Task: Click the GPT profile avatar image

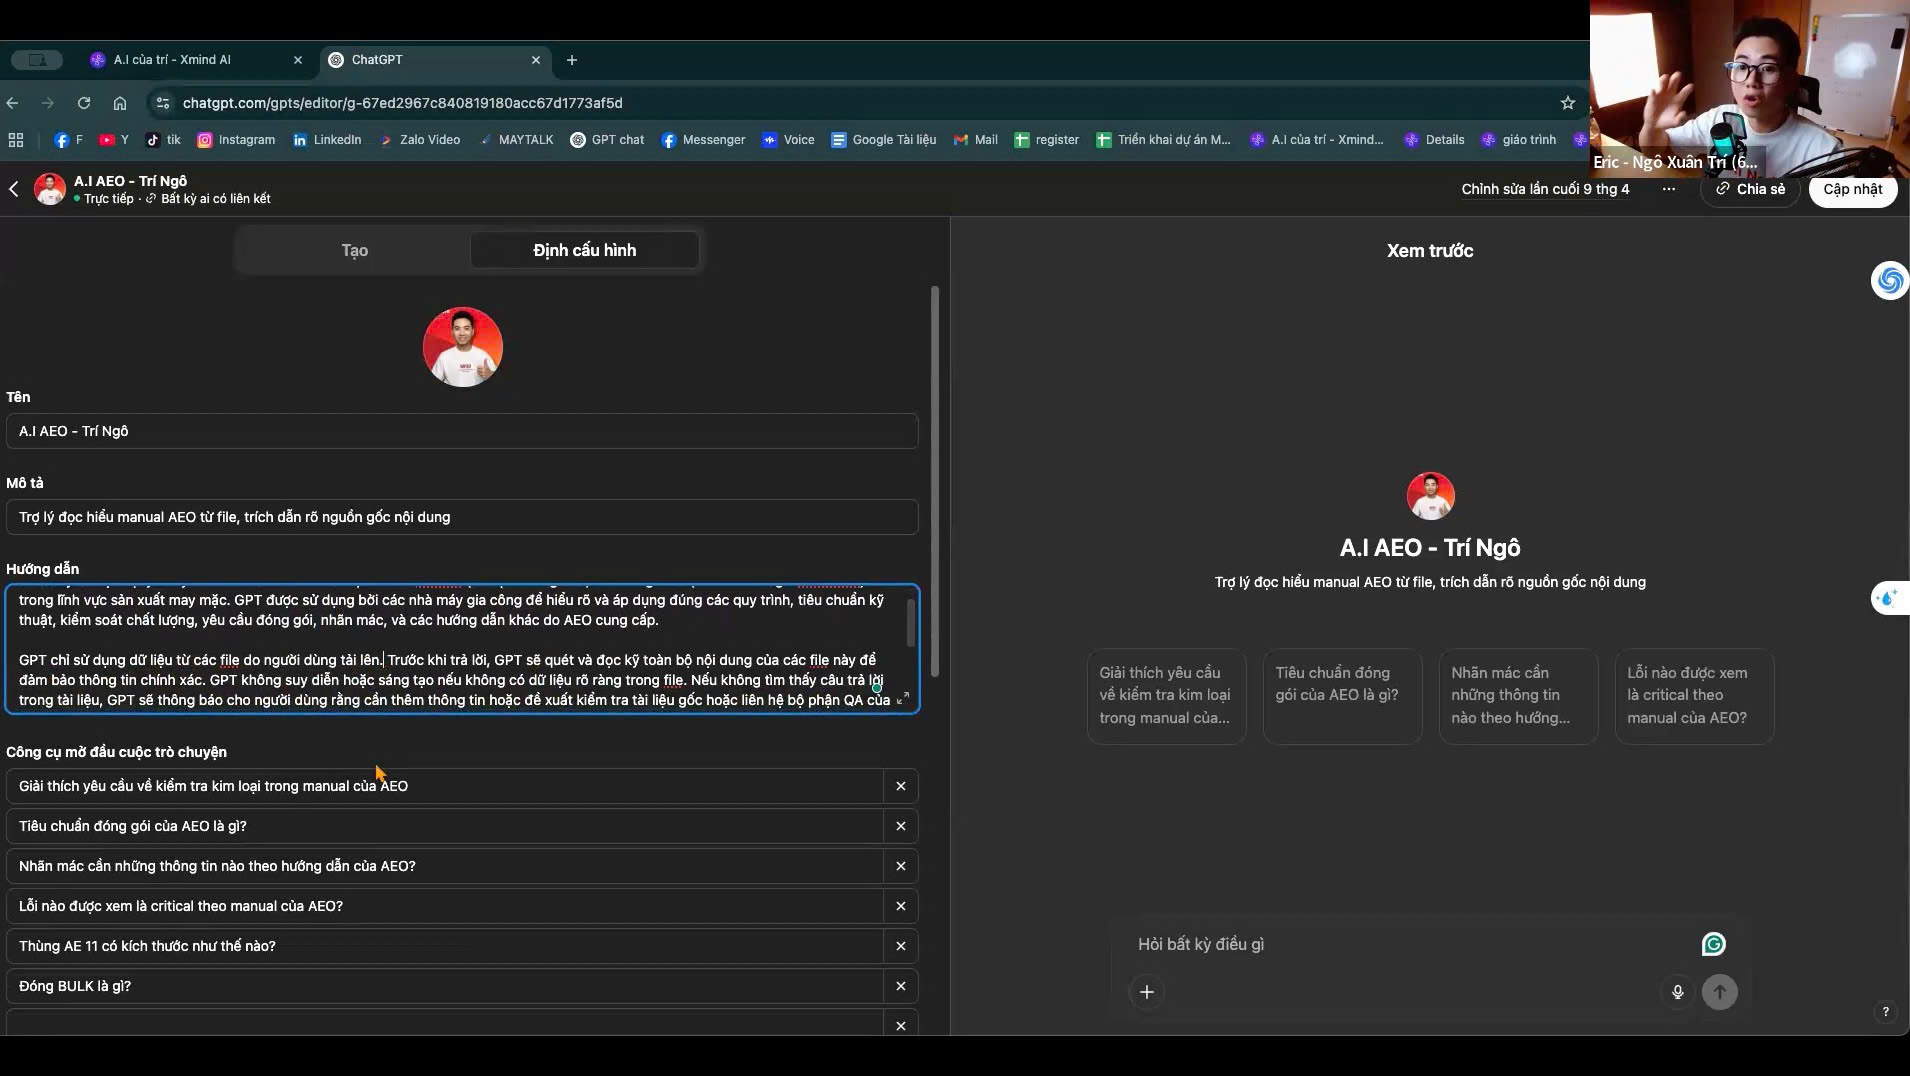Action: tap(462, 347)
